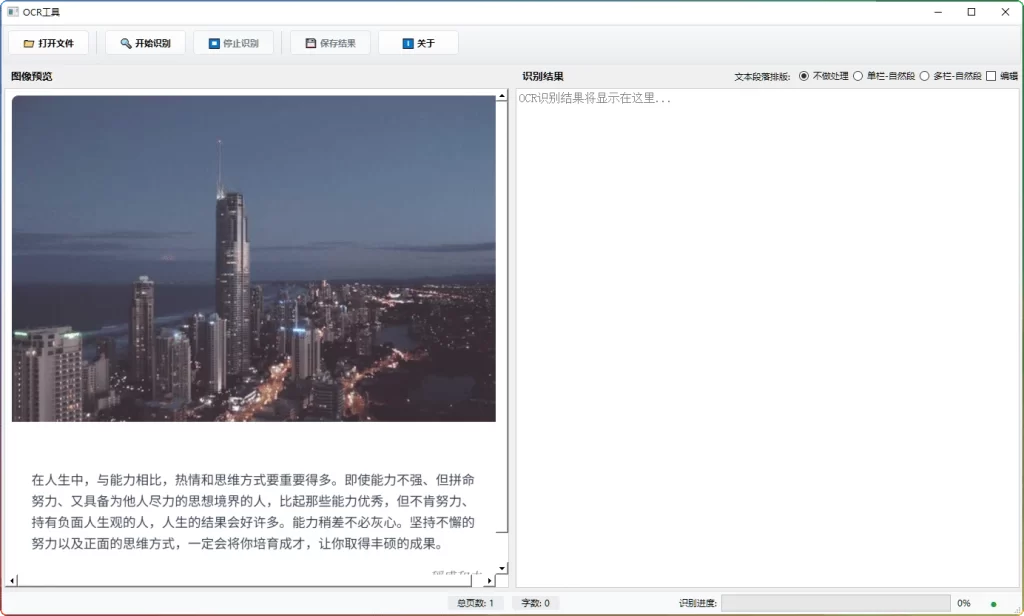
Task: Click the info icon on 关于 button
Action: 406,42
